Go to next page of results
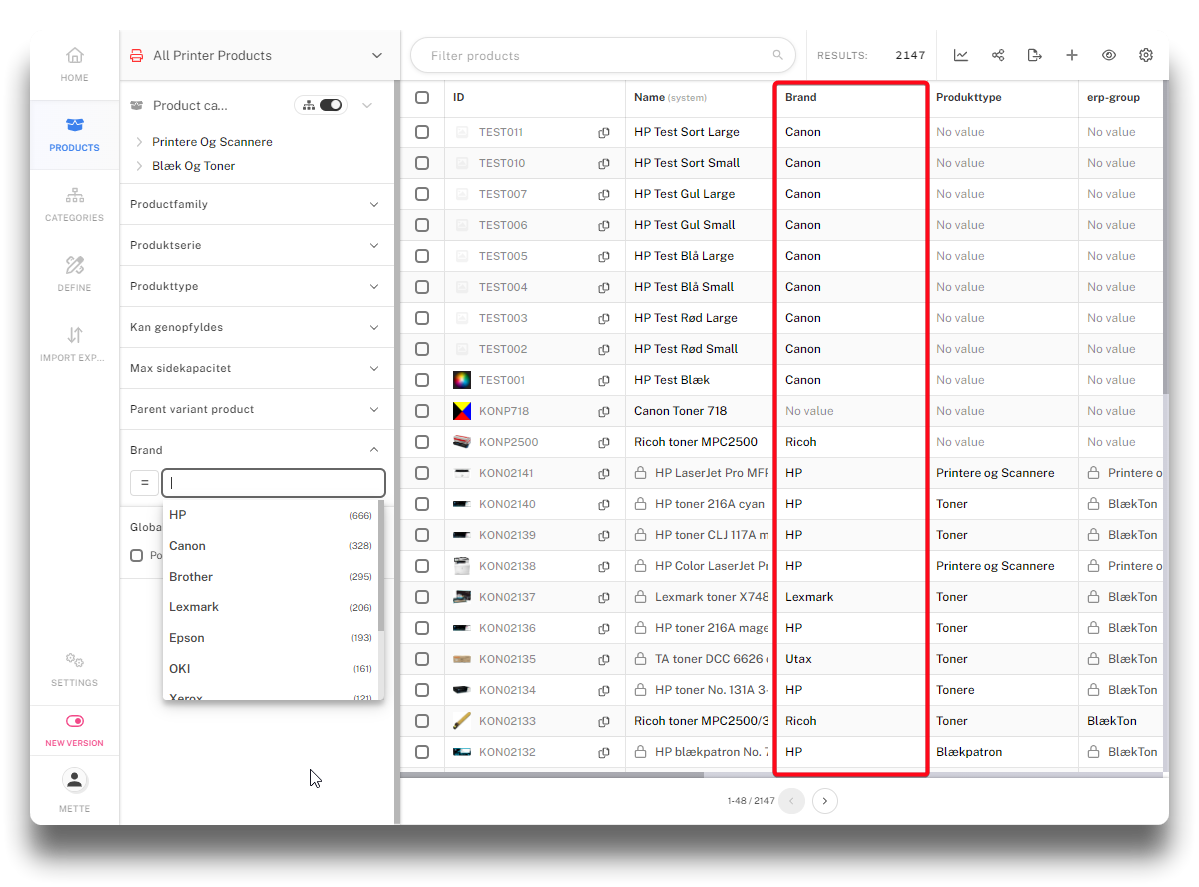Viewport: 1199px width, 887px height. (824, 801)
